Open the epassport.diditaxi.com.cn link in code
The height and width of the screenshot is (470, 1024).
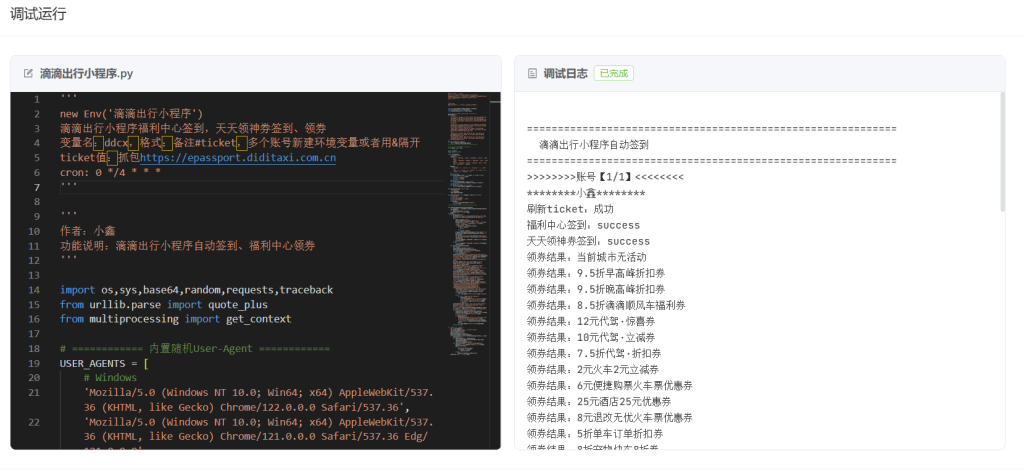click(x=237, y=158)
